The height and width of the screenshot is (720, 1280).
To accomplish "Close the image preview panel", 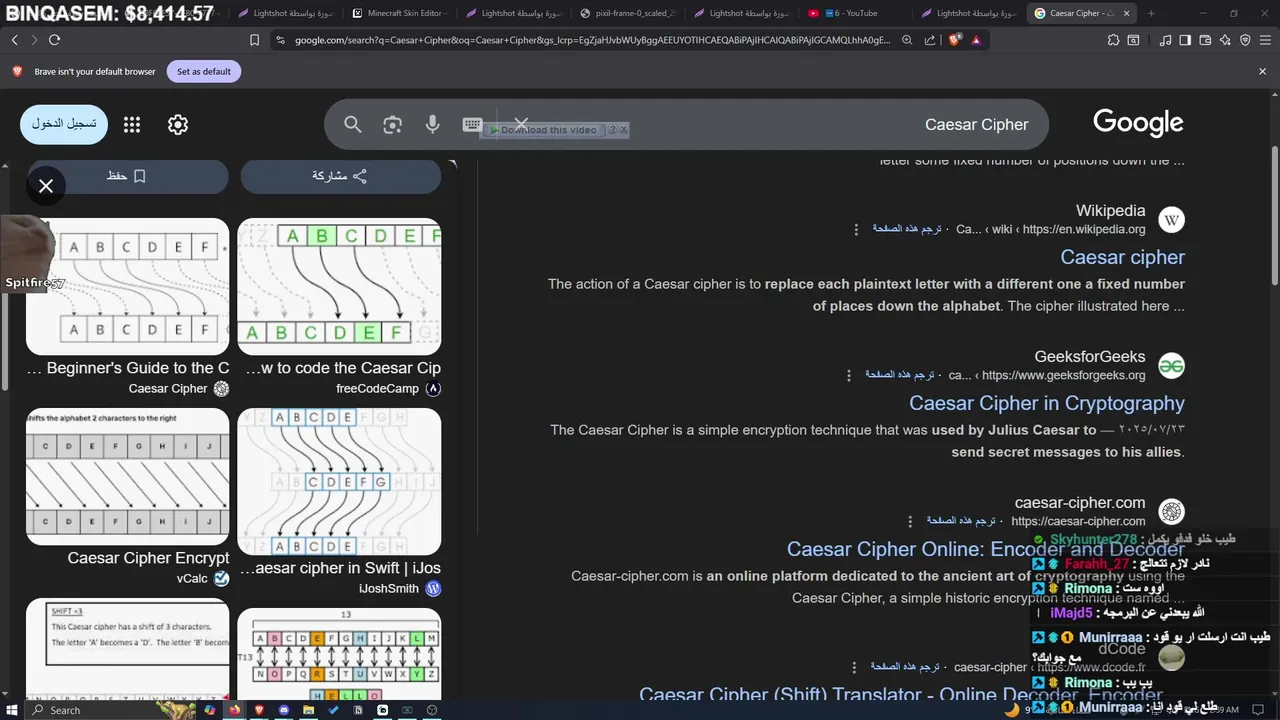I will pos(46,186).
